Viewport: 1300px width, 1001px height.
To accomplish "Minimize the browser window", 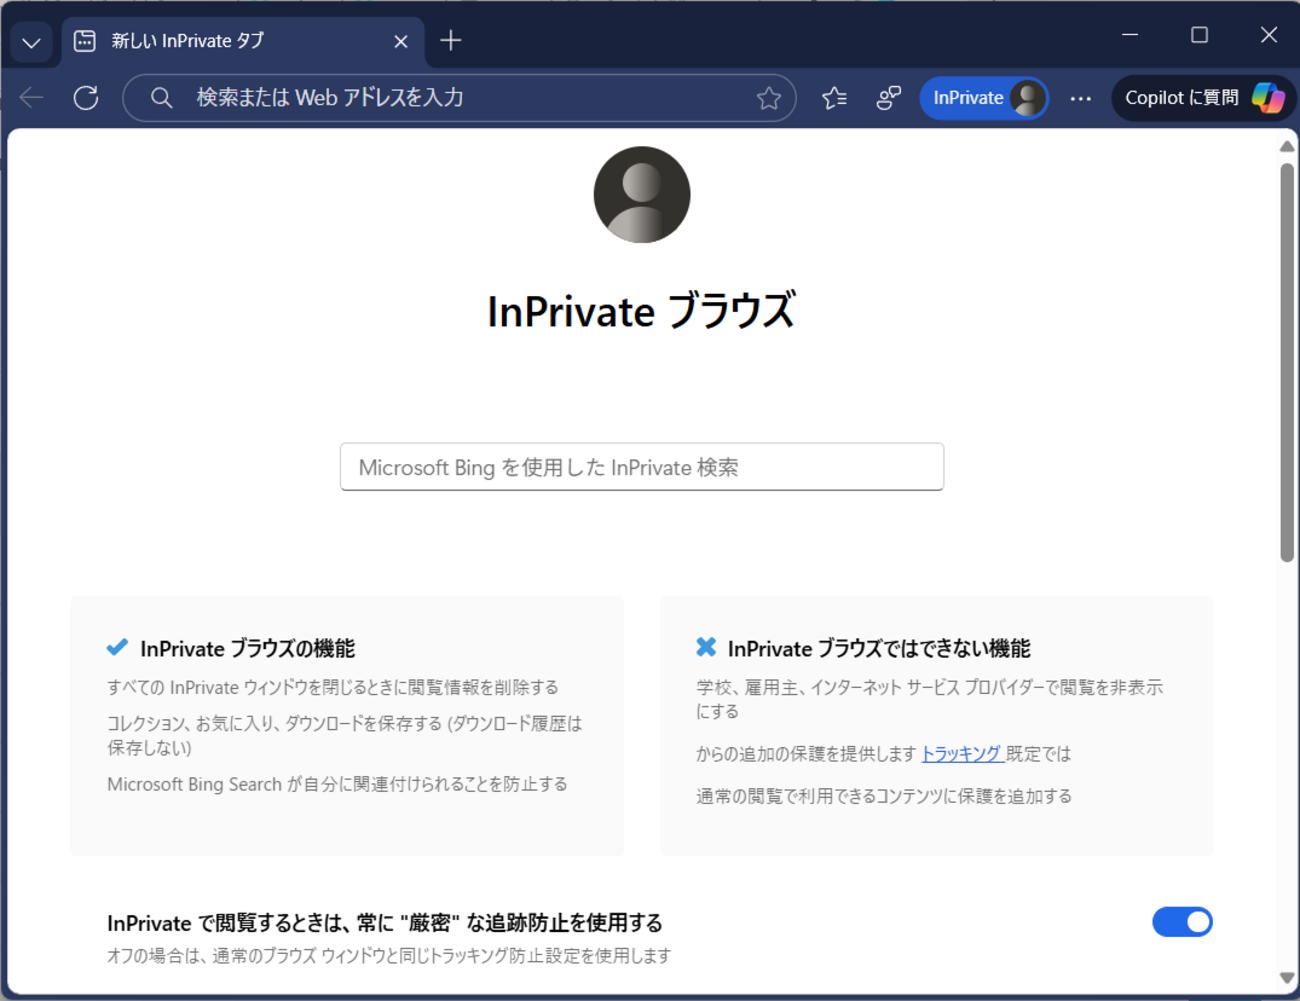I will (1130, 35).
